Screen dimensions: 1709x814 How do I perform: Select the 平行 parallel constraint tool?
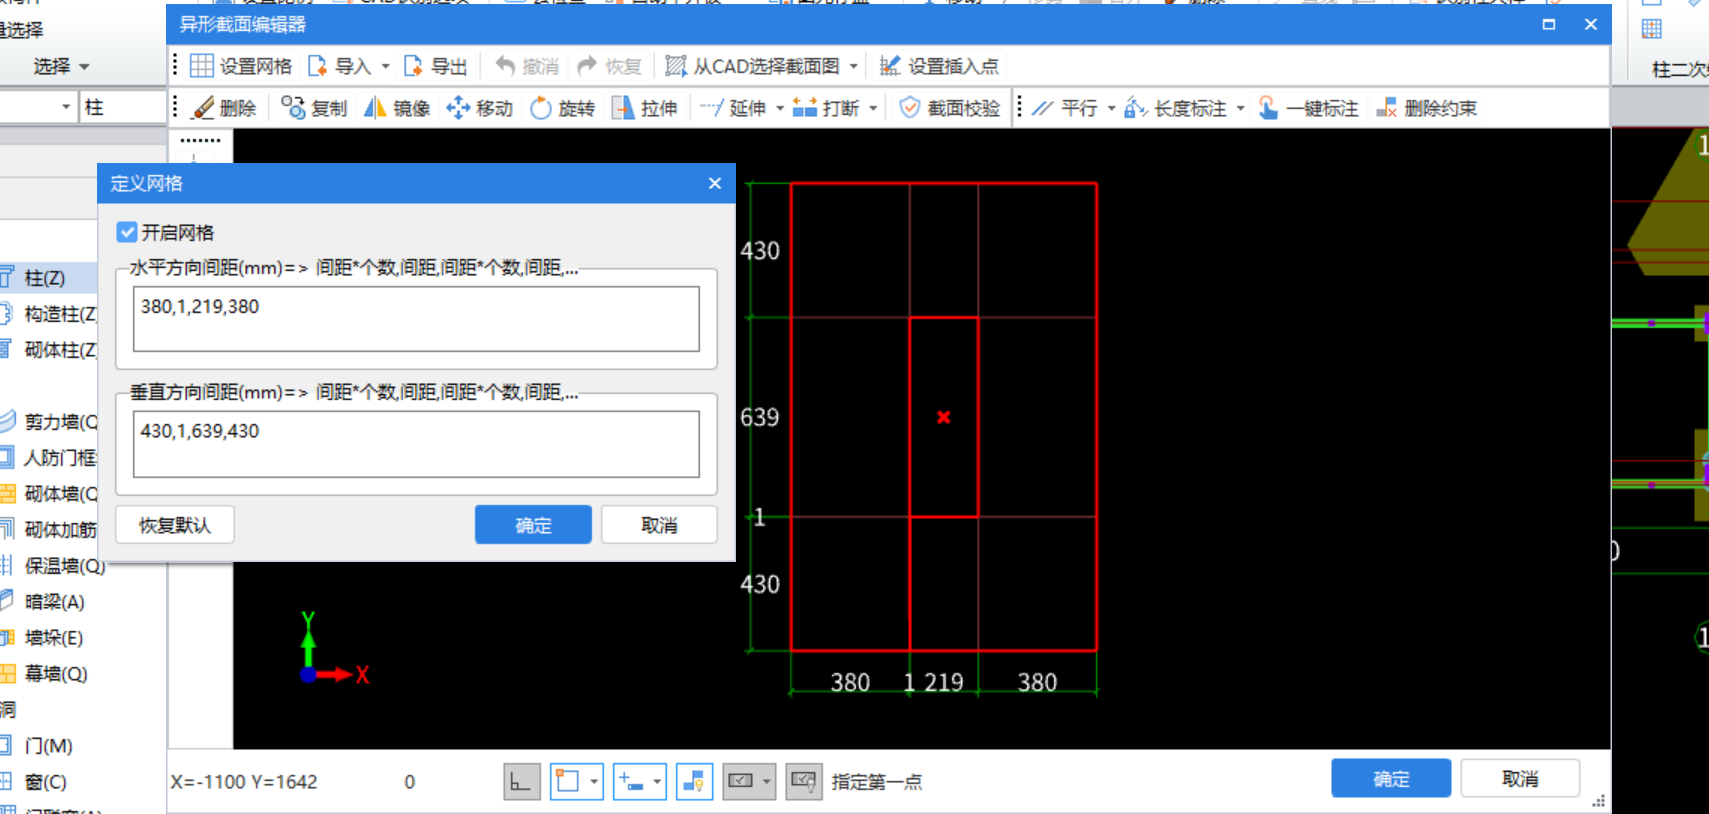pyautogui.click(x=1065, y=108)
